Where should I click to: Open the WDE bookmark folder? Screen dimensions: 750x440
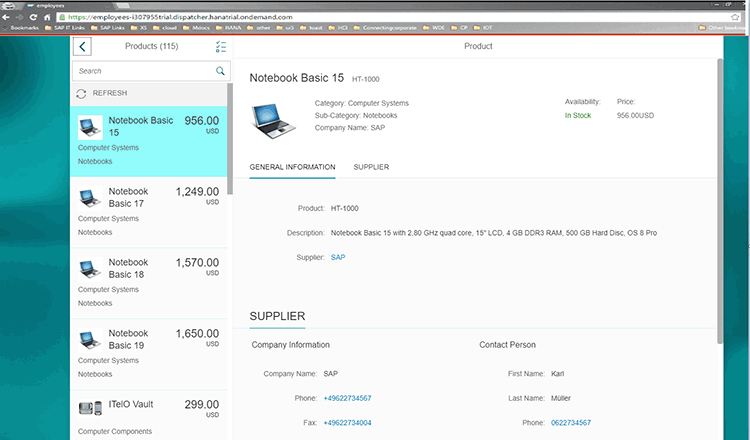click(434, 28)
